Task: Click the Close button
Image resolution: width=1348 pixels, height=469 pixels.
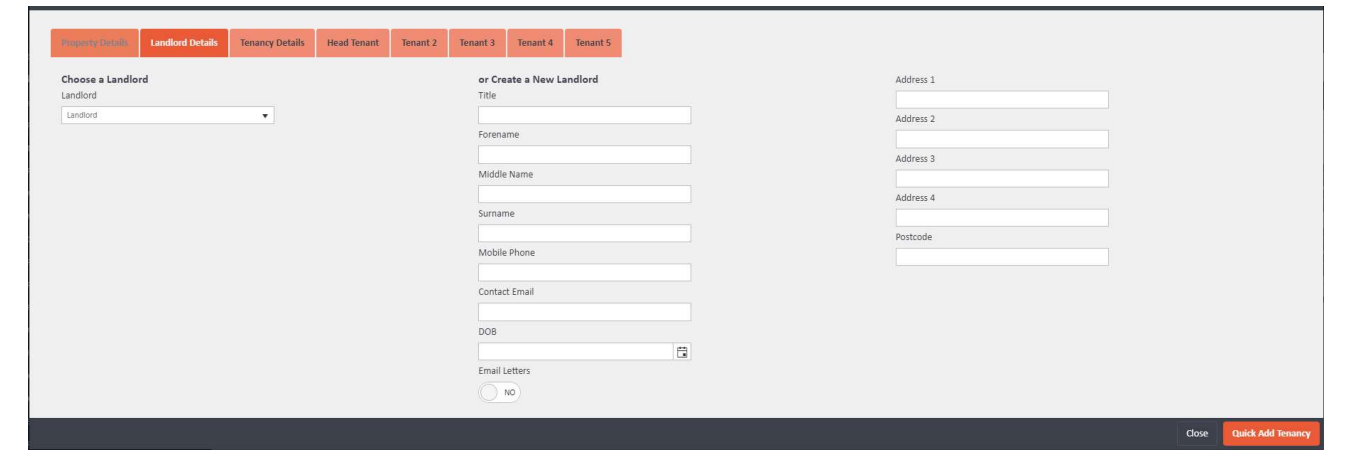Action: coord(1196,433)
